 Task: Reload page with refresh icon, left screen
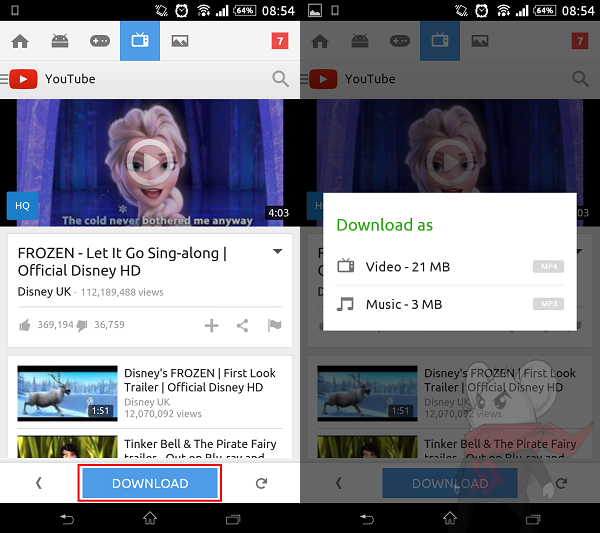click(261, 483)
